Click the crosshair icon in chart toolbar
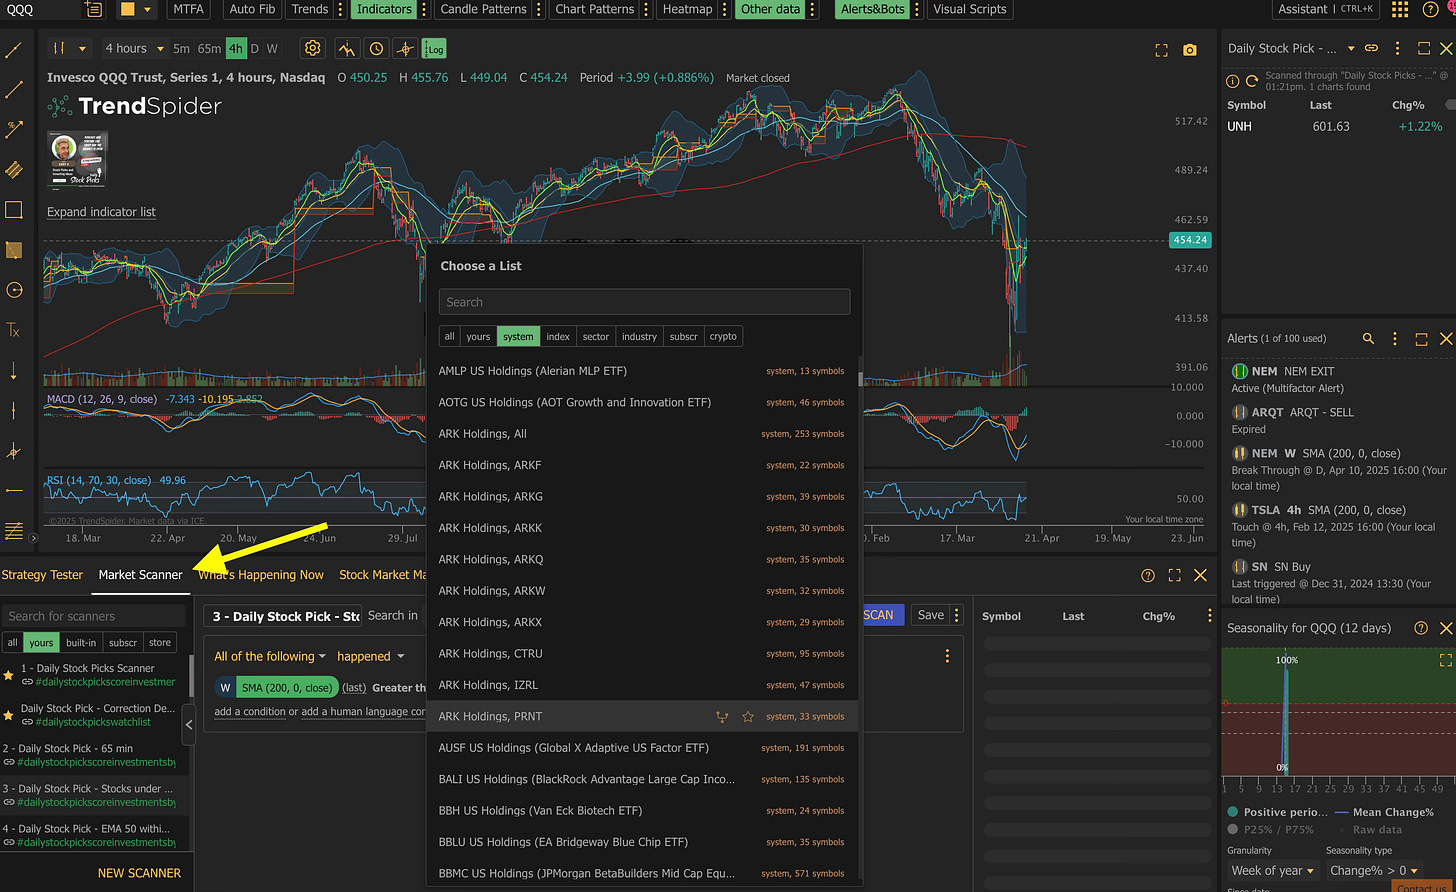Viewport: 1456px width, 892px height. [405, 48]
